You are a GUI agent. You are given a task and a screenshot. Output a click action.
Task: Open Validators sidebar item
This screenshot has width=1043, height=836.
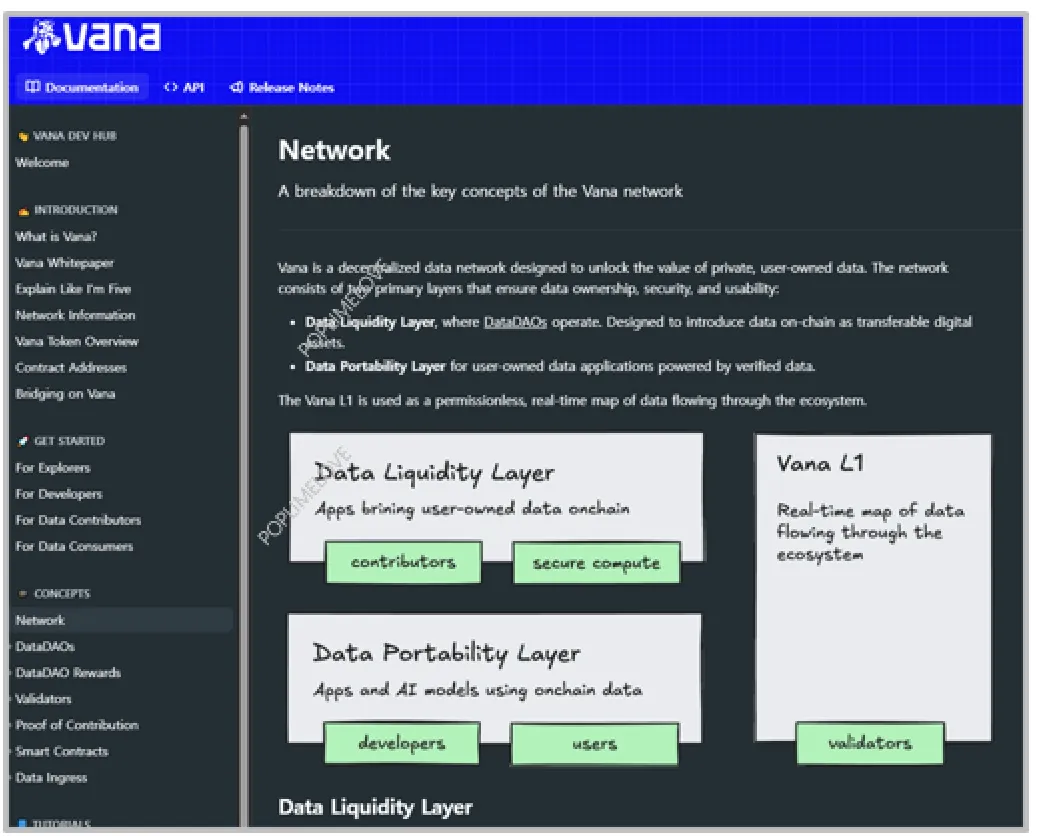click(43, 698)
